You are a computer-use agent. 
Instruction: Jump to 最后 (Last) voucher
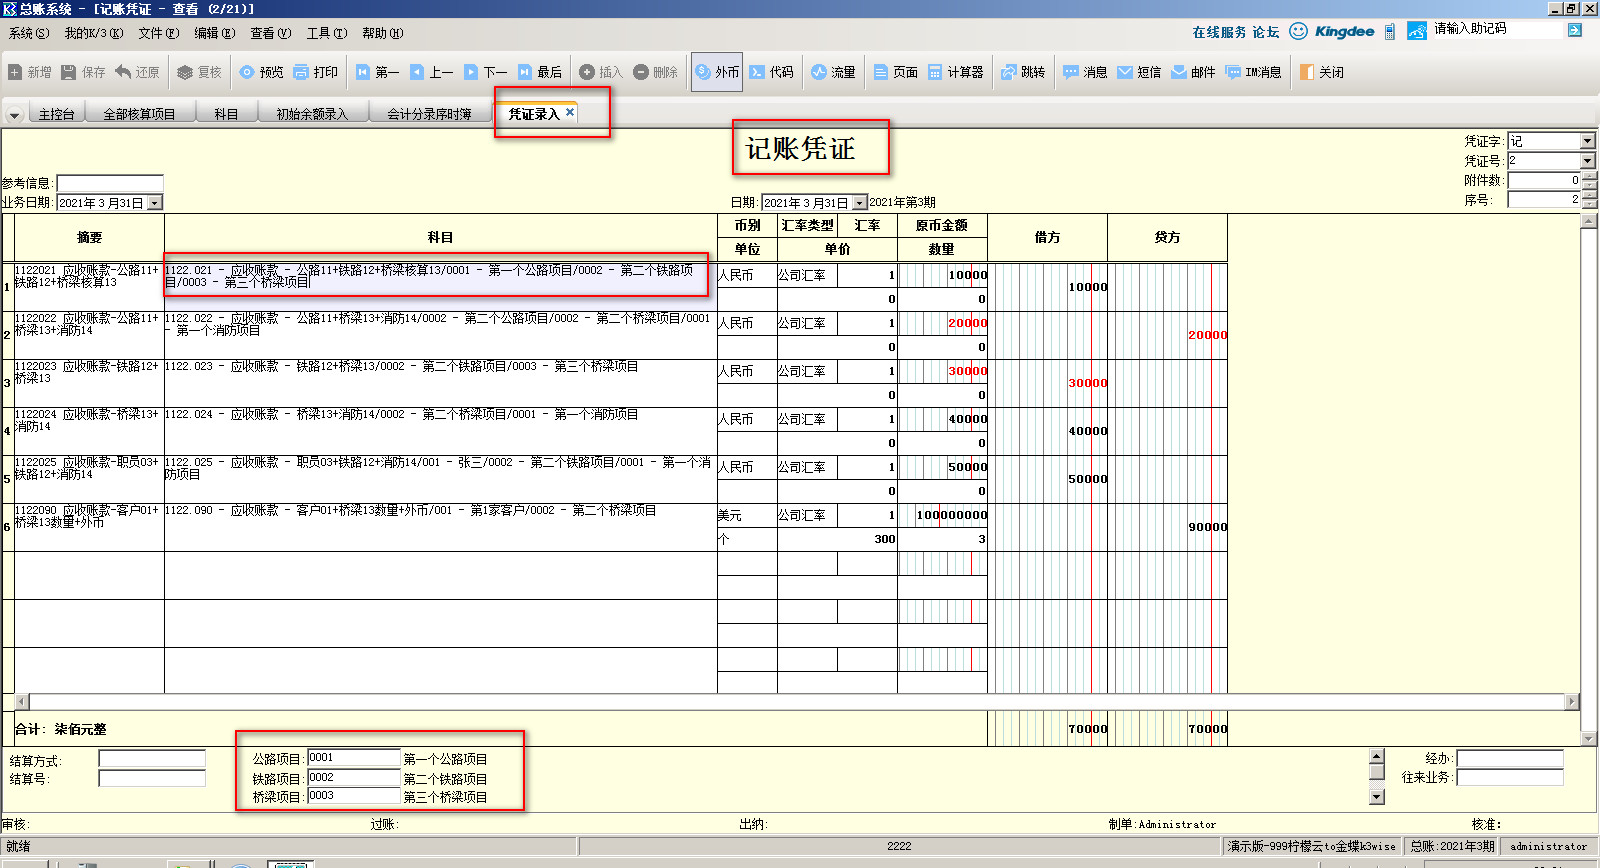tap(539, 72)
